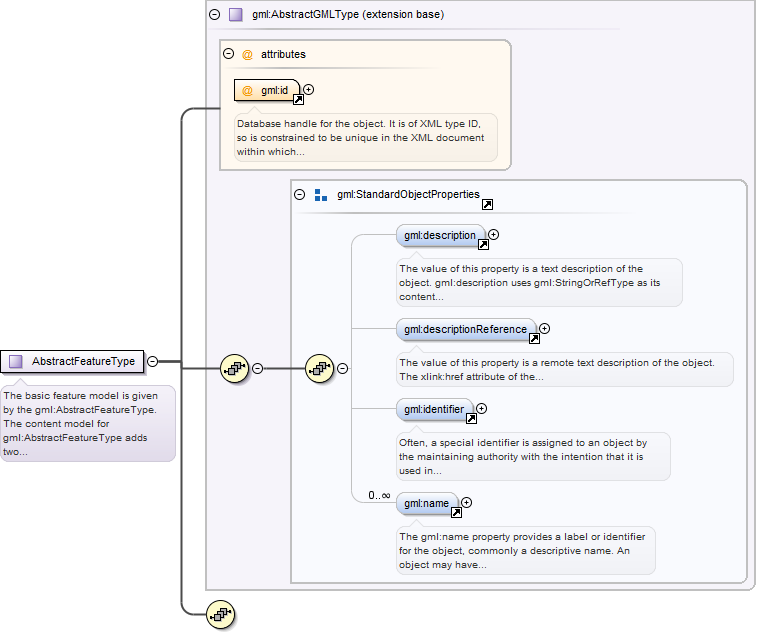The image size is (757, 634).
Task: Collapse the gml:AbstractGMLType extension base box
Action: [x=214, y=15]
